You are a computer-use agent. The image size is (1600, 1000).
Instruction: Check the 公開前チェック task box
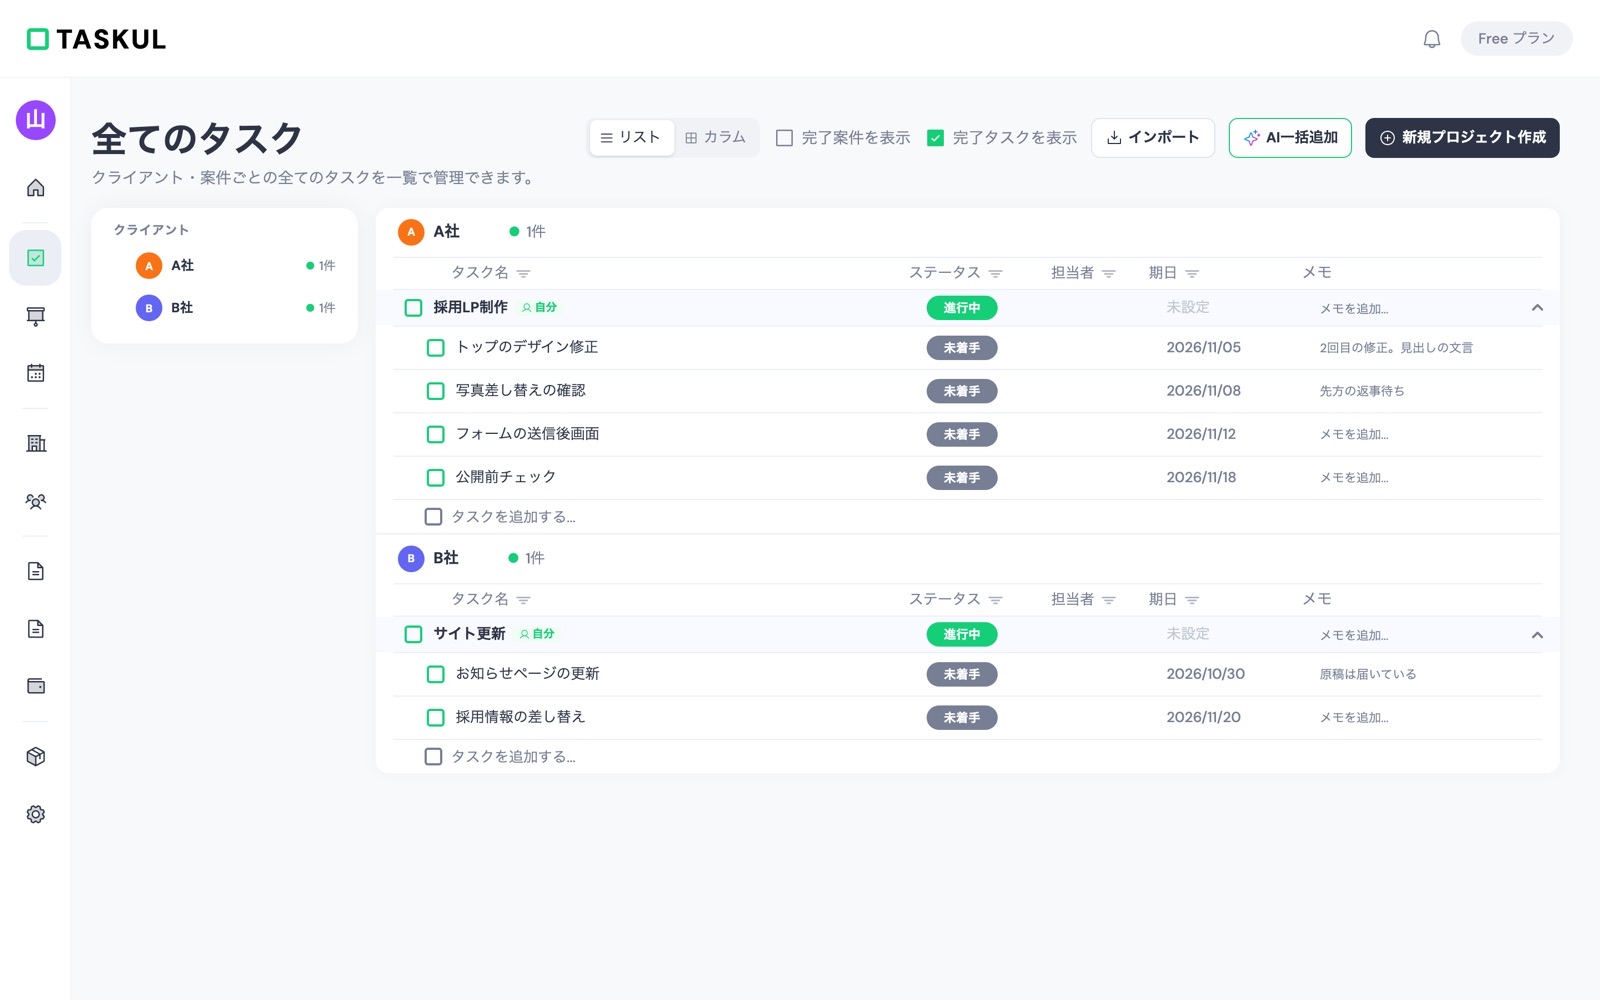436,478
